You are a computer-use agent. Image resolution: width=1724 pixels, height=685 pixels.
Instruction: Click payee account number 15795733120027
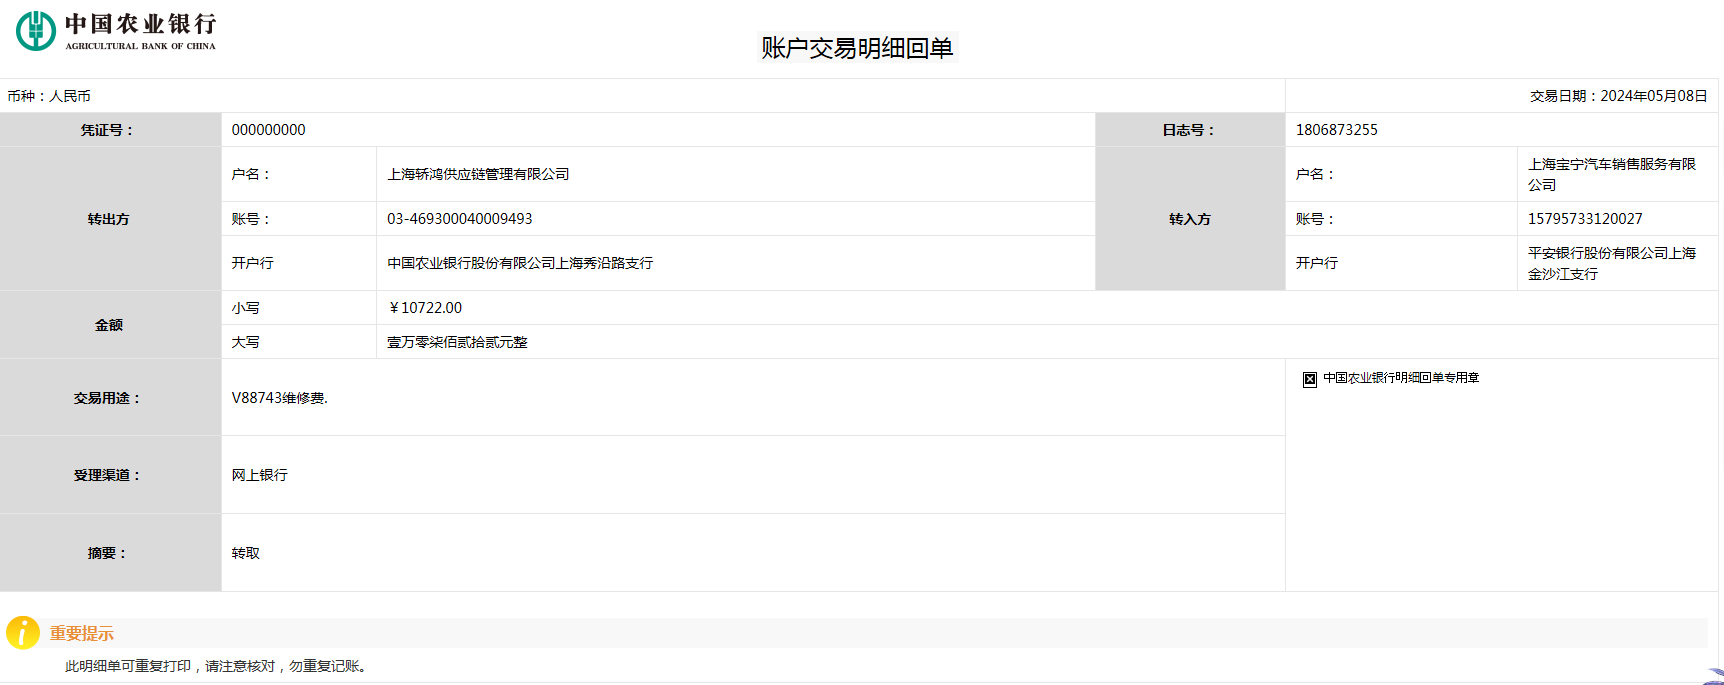(x=1584, y=219)
